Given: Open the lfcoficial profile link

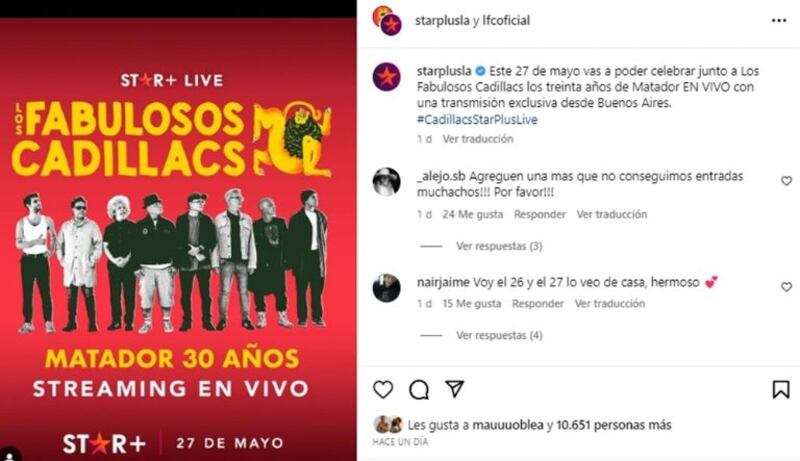Looking at the screenshot, I should [x=506, y=20].
